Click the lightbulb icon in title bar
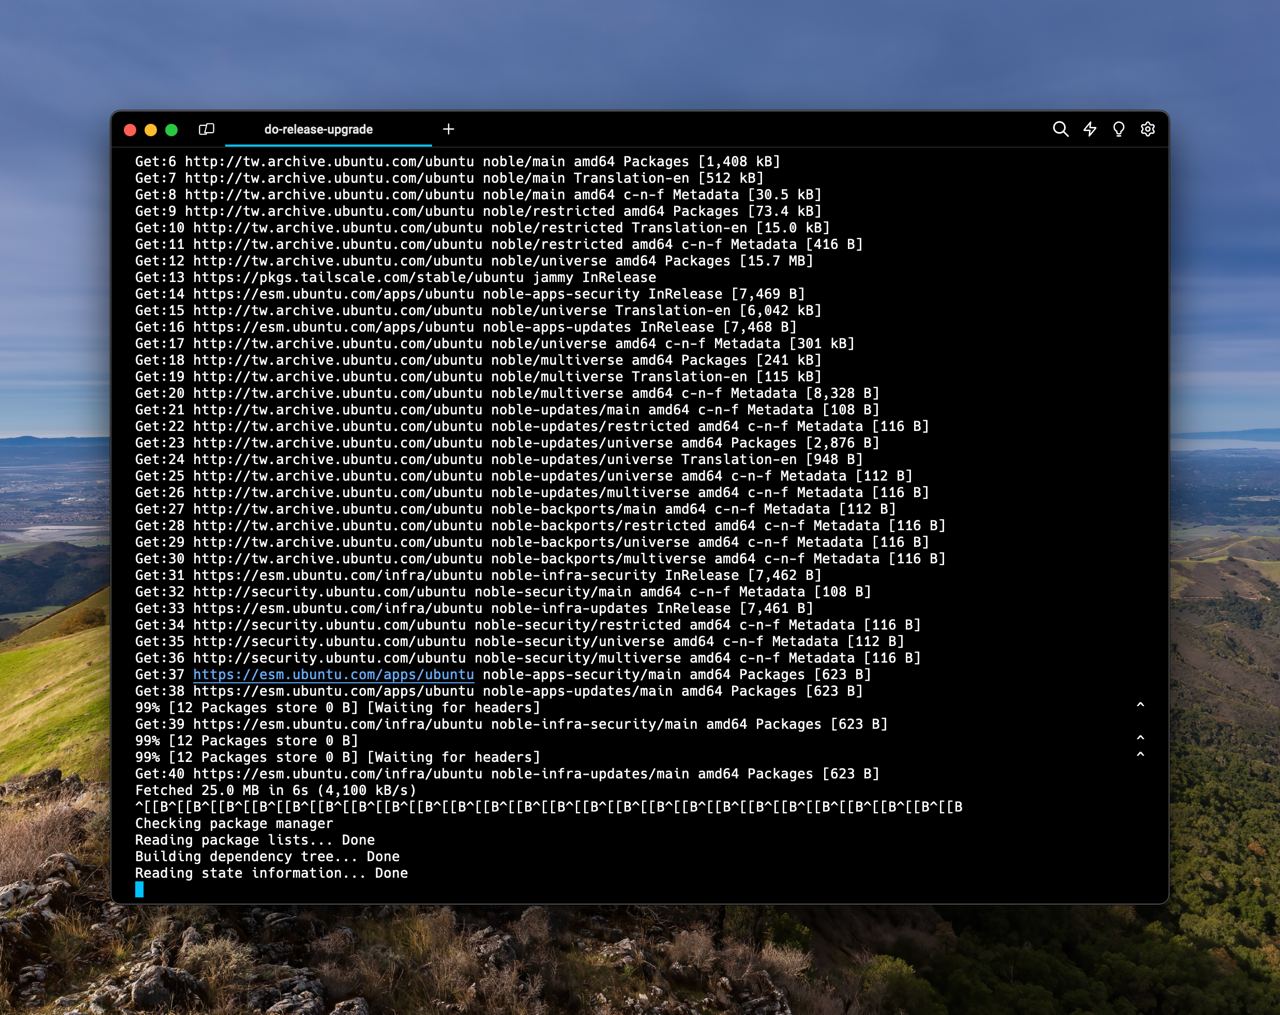Screen dimensions: 1280x1015 coord(1119,129)
